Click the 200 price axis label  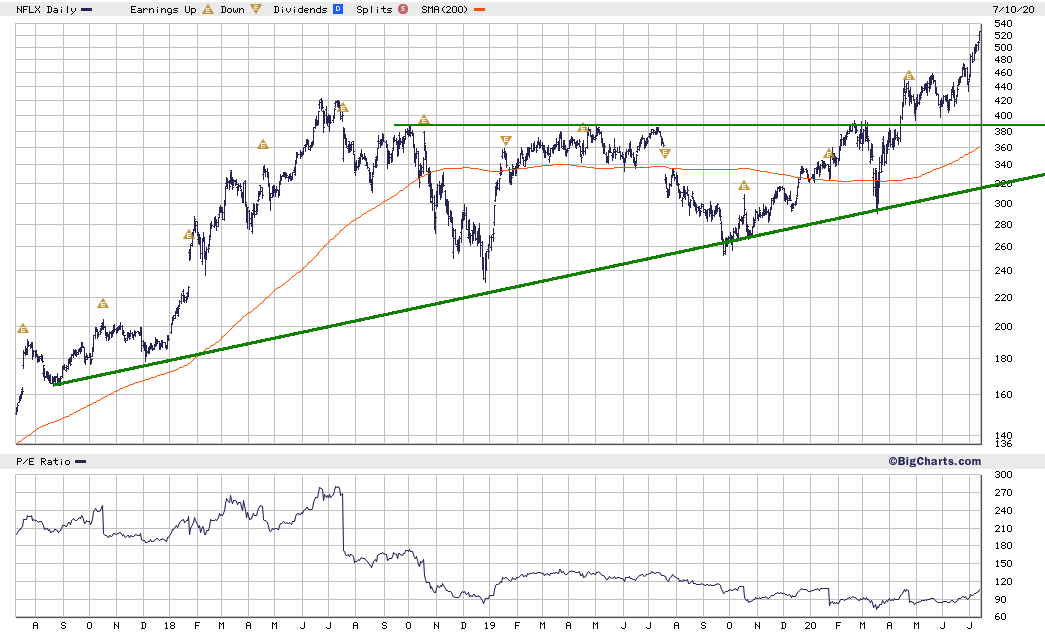(x=1002, y=326)
